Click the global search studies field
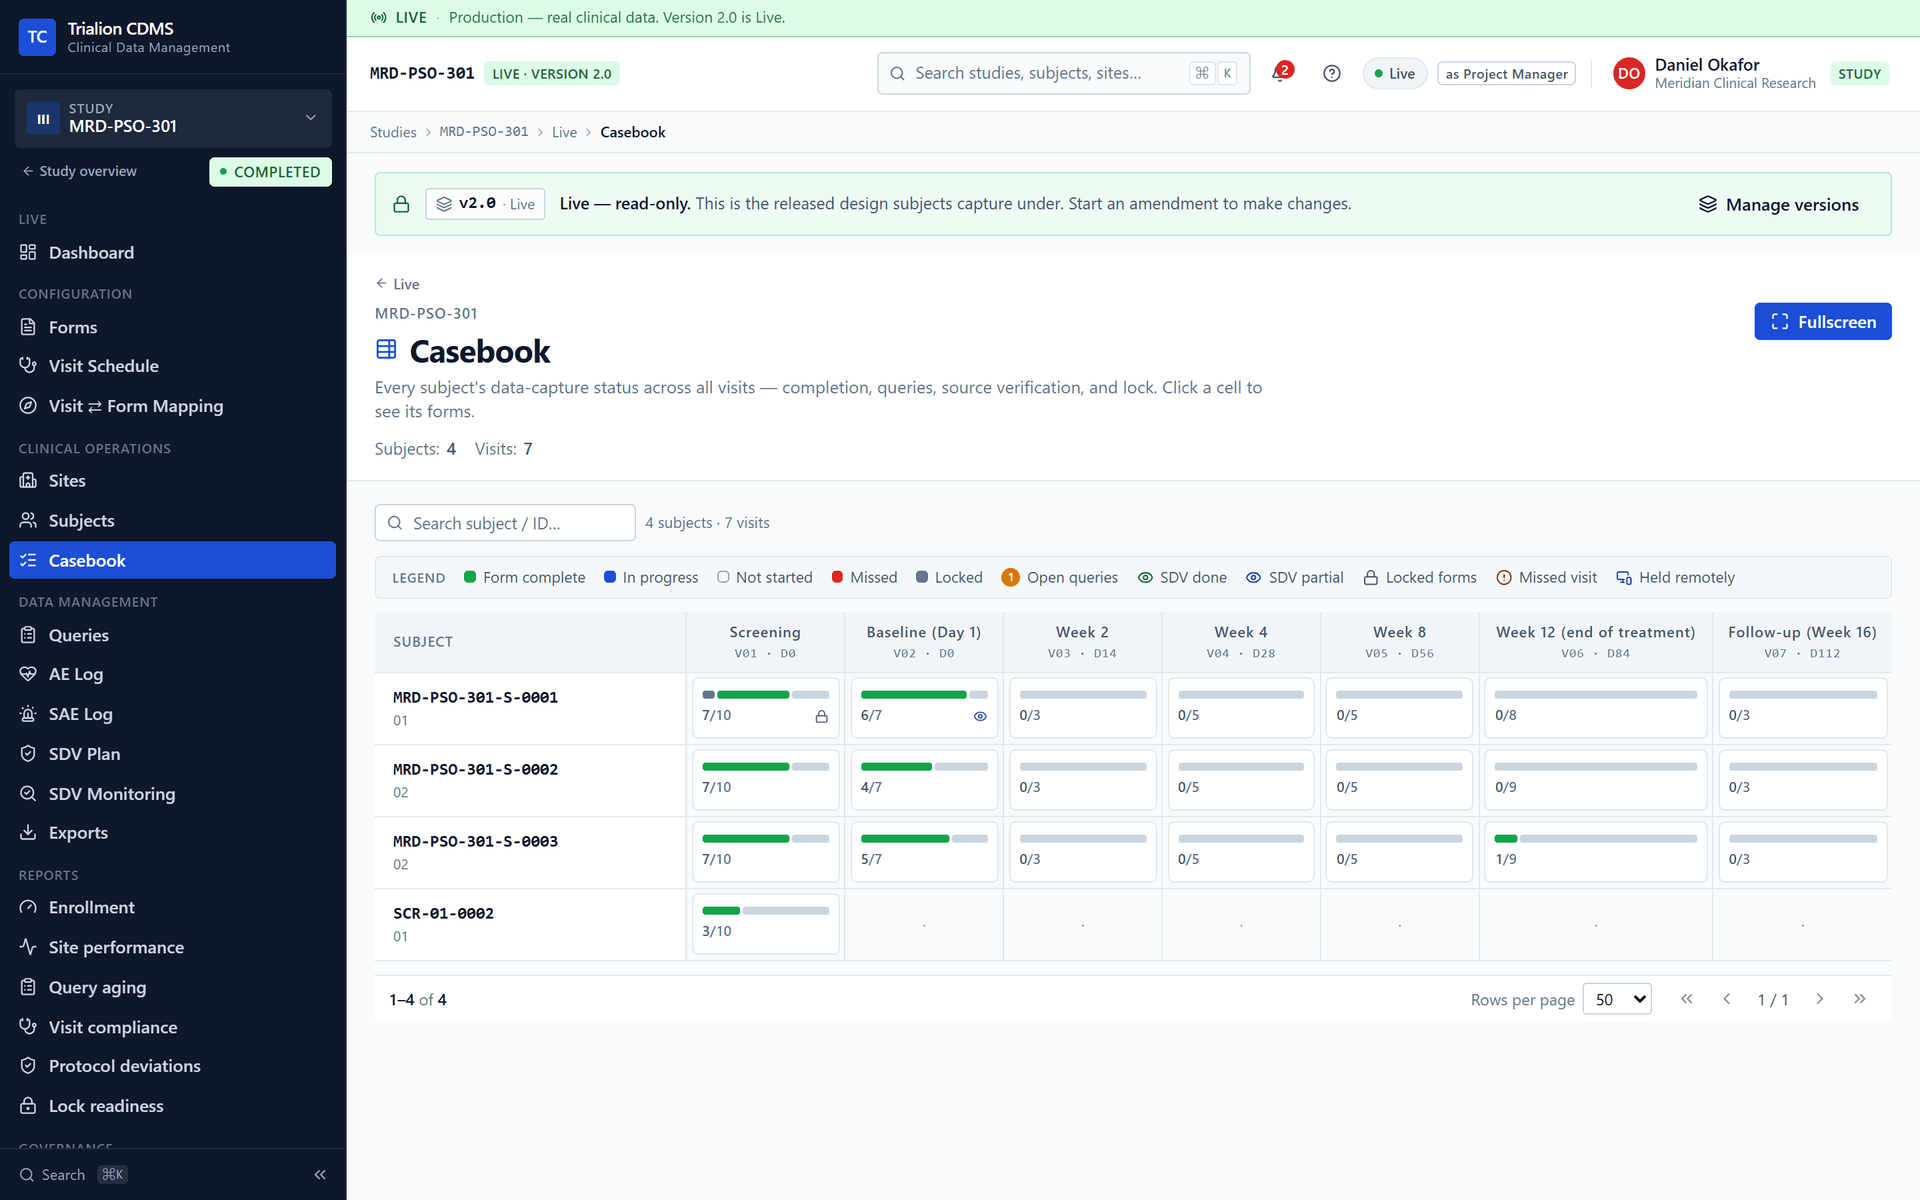Image resolution: width=1920 pixels, height=1200 pixels. point(1063,73)
